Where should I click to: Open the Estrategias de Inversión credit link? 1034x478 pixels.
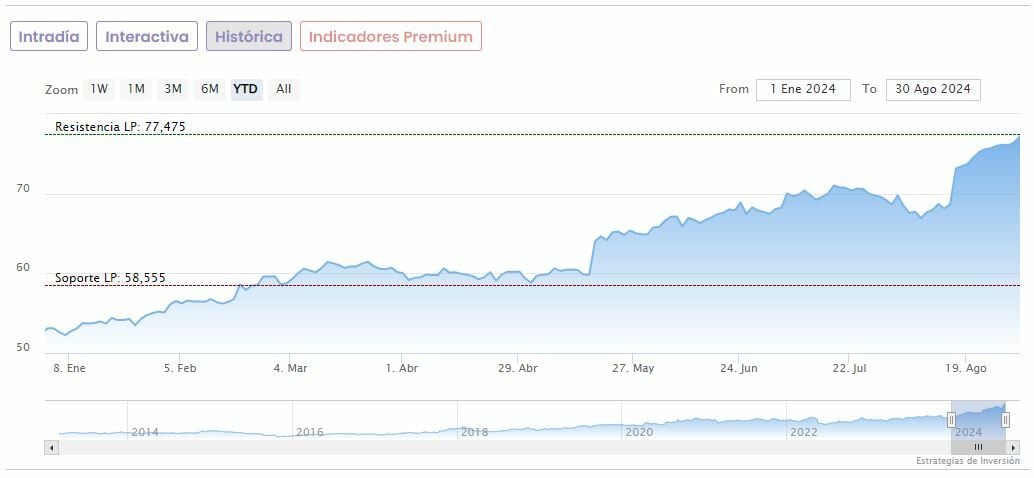pos(967,461)
